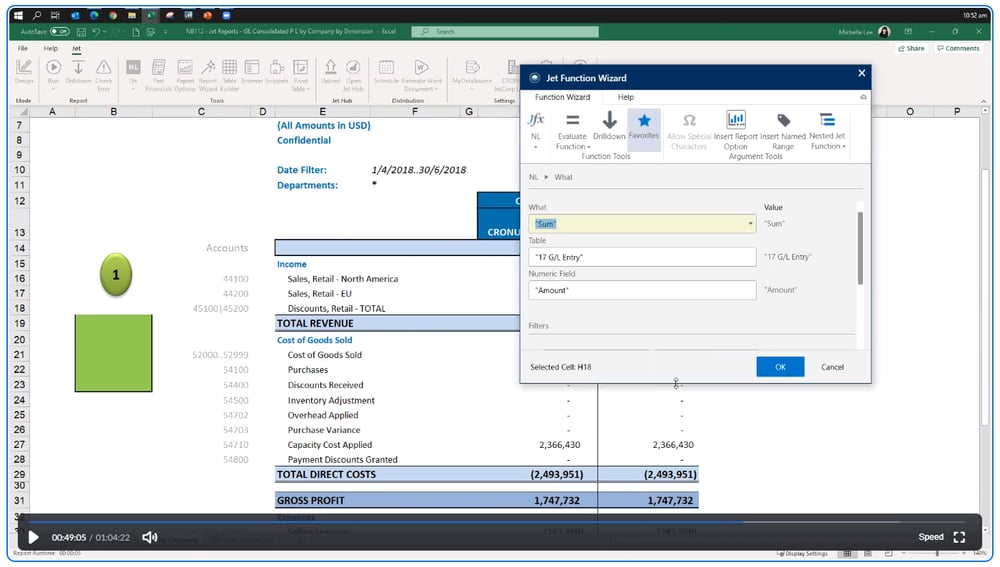
Task: Open the Help tab in Jet Function Wizard
Action: [x=626, y=97]
